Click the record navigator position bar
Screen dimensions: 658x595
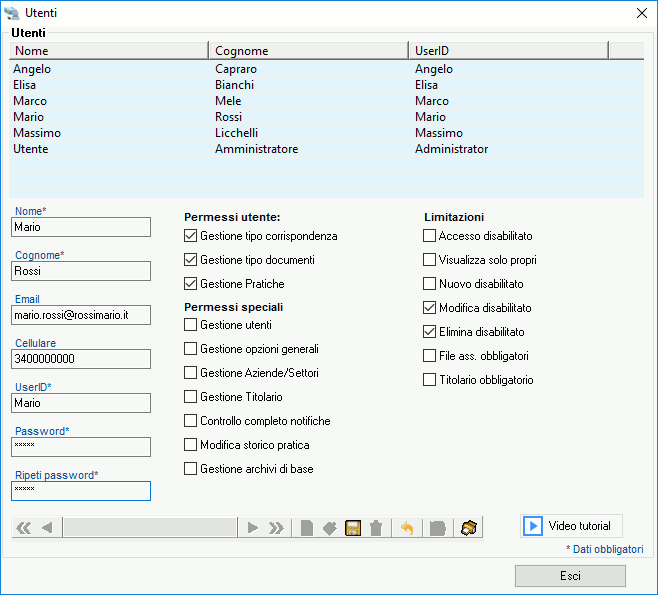pos(150,527)
